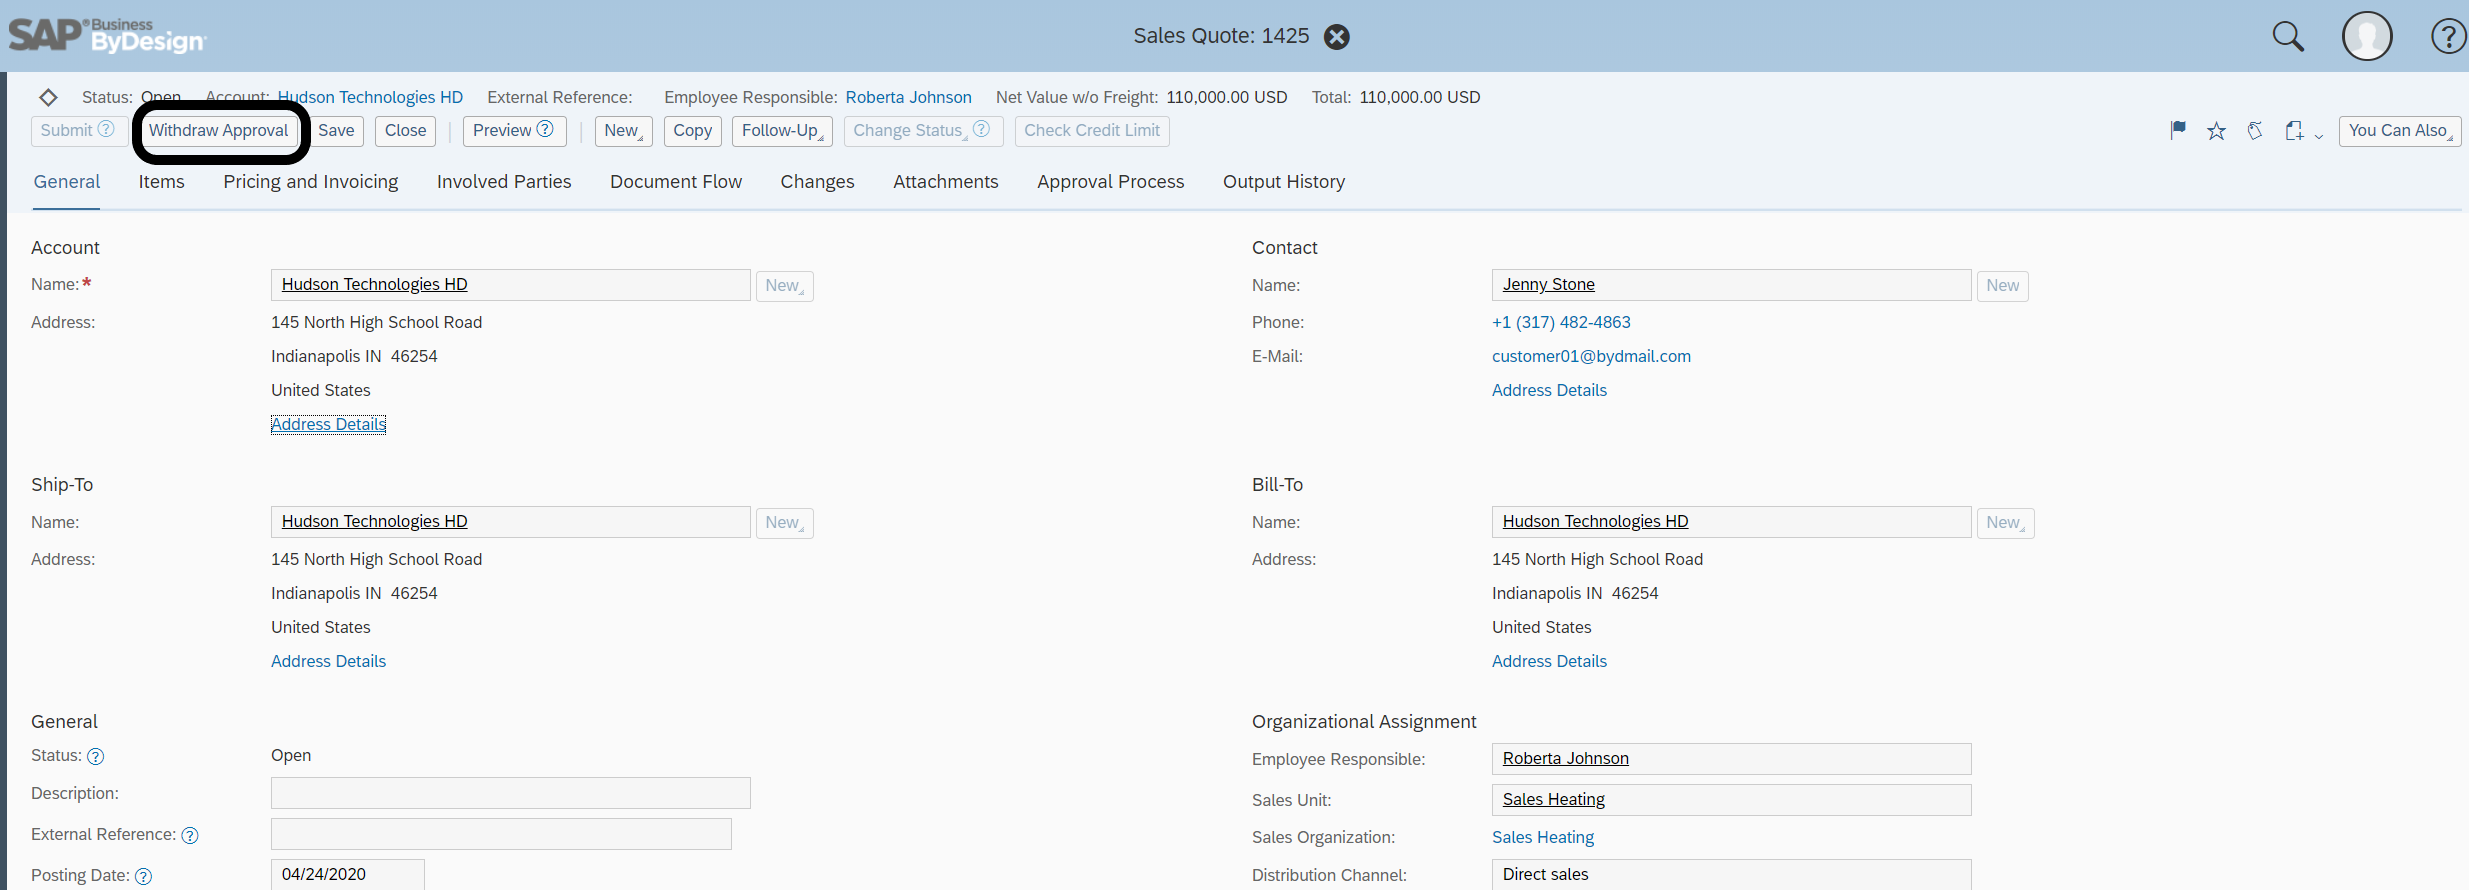The height and width of the screenshot is (890, 2469).
Task: Open the Changes tab
Action: pos(817,182)
